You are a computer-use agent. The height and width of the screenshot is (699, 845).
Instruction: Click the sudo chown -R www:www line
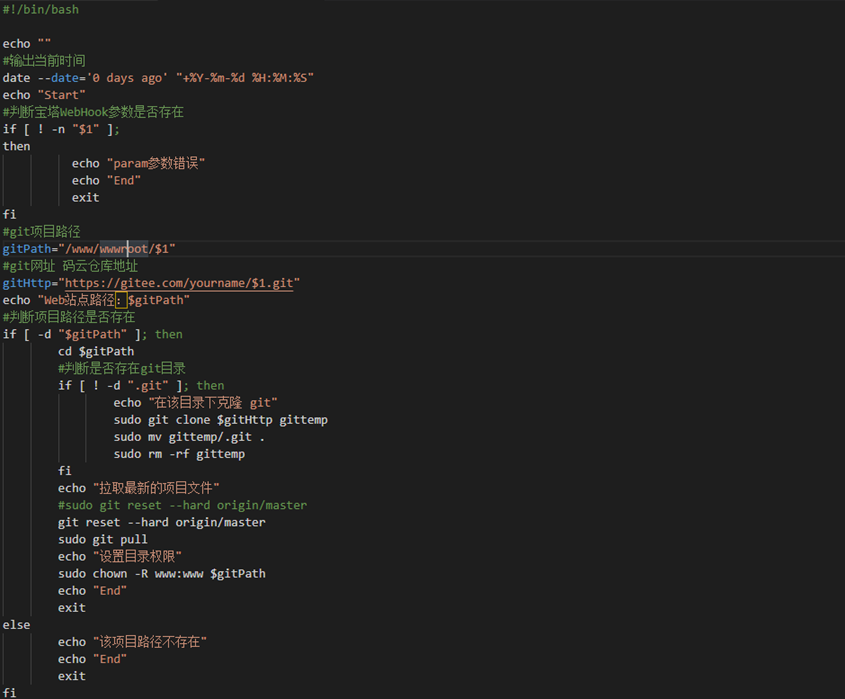pyautogui.click(x=162, y=574)
